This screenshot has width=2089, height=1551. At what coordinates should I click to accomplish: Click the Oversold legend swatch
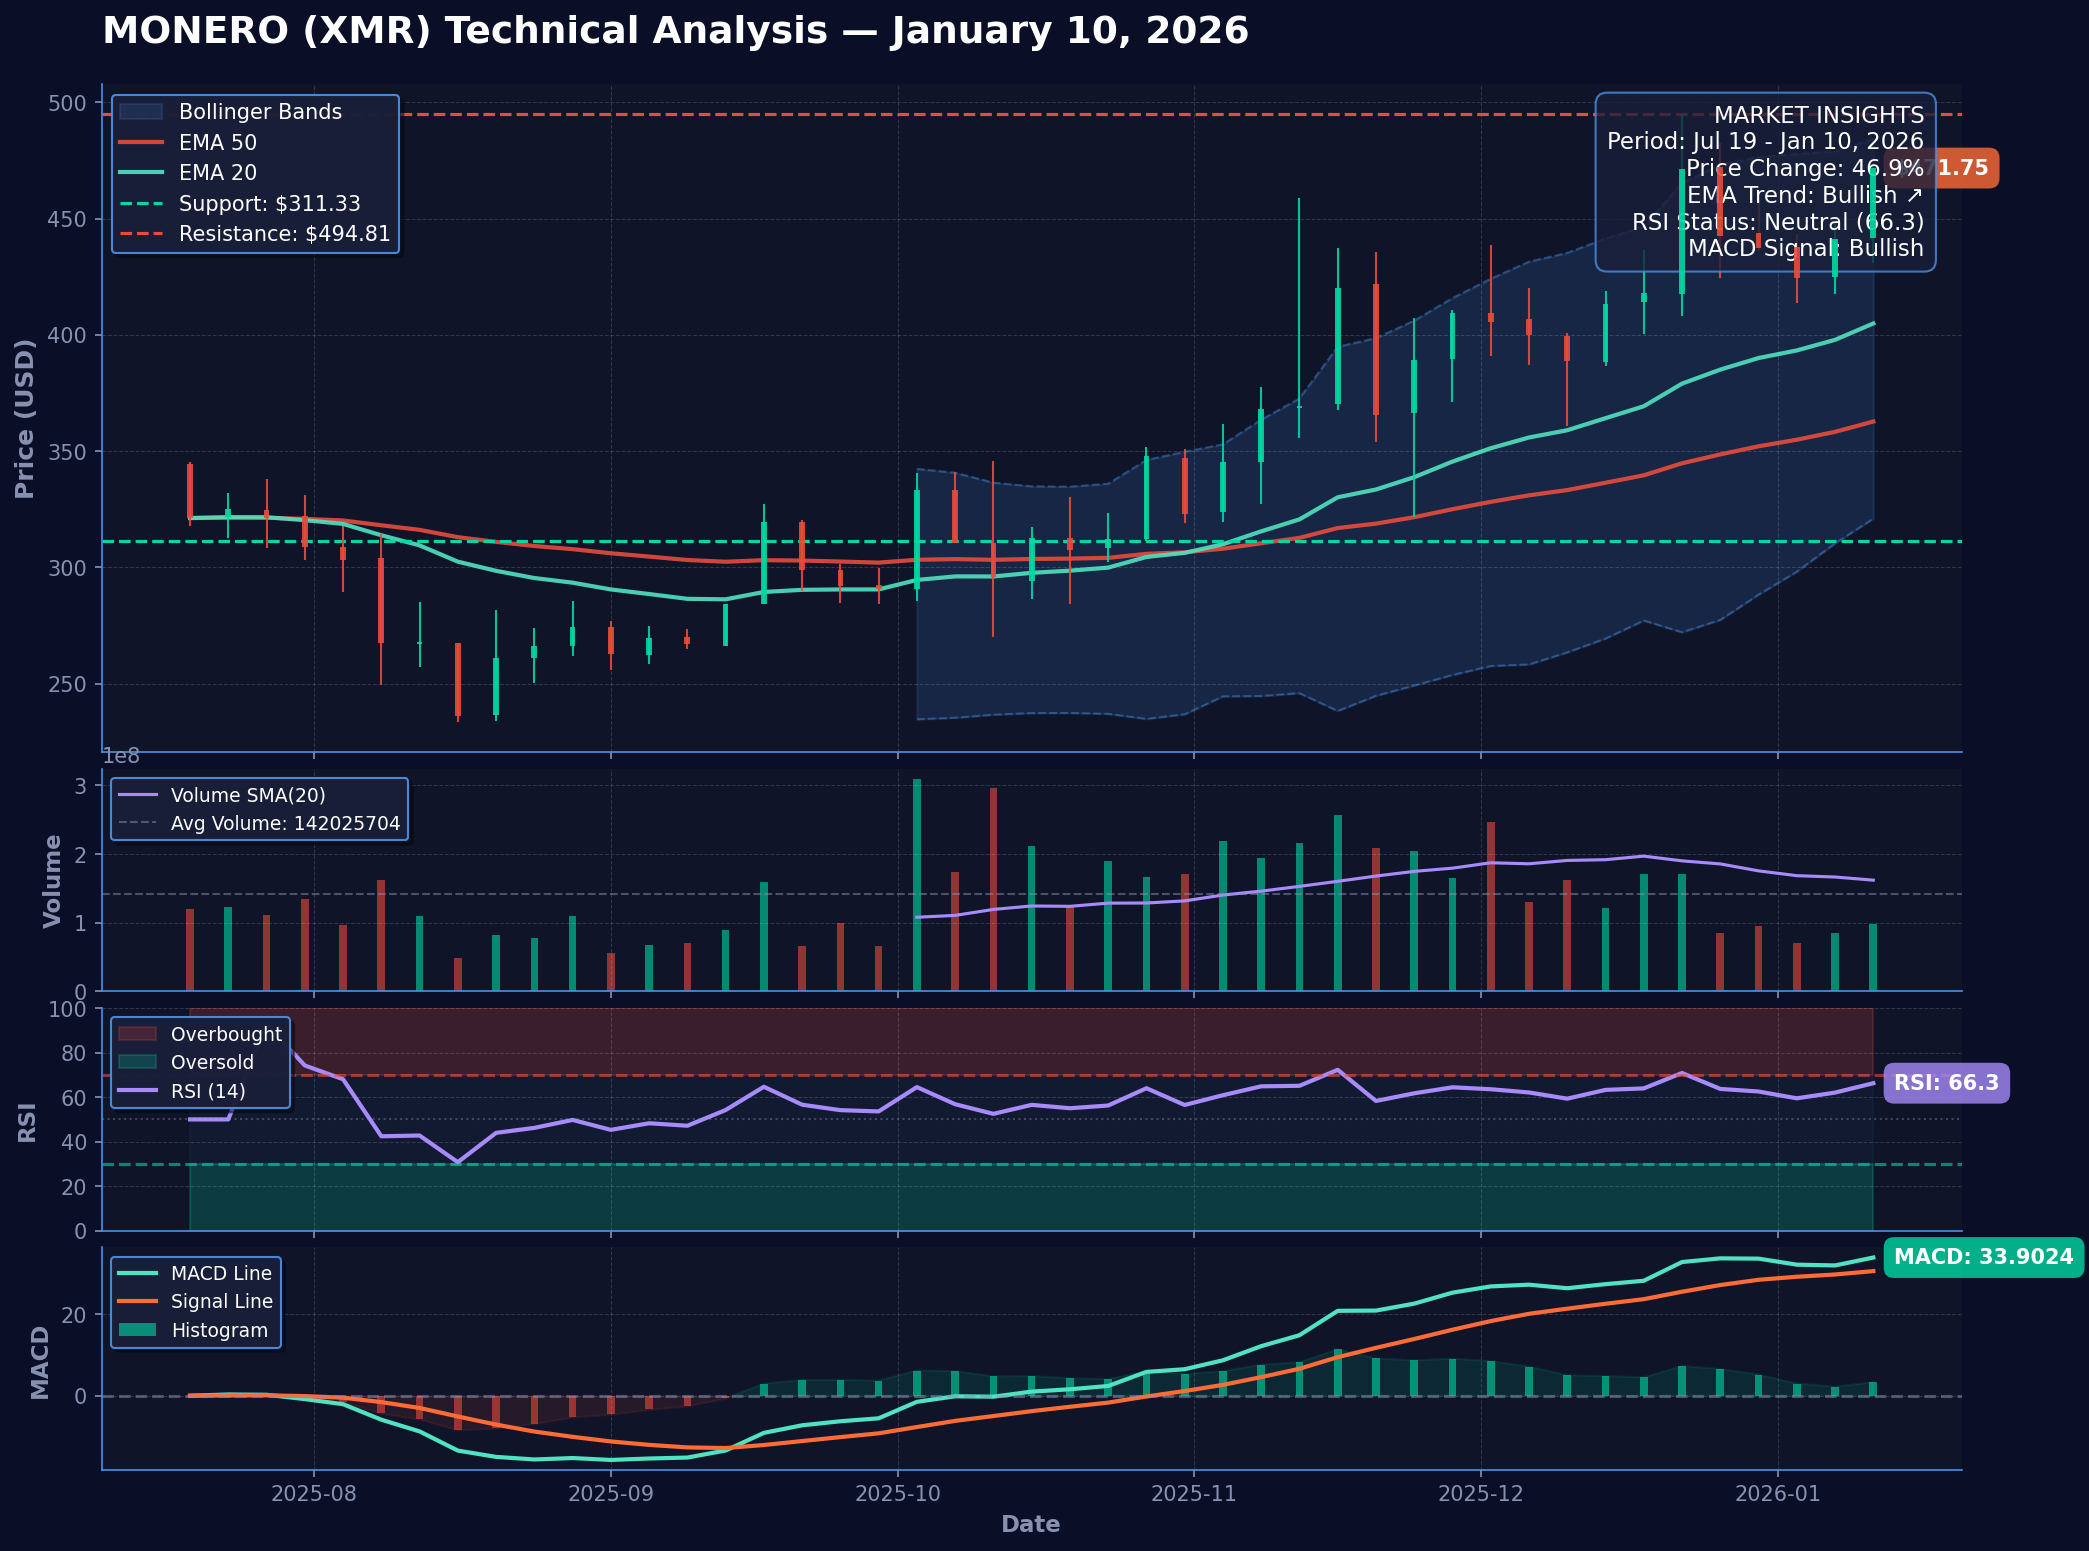pyautogui.click(x=137, y=1062)
